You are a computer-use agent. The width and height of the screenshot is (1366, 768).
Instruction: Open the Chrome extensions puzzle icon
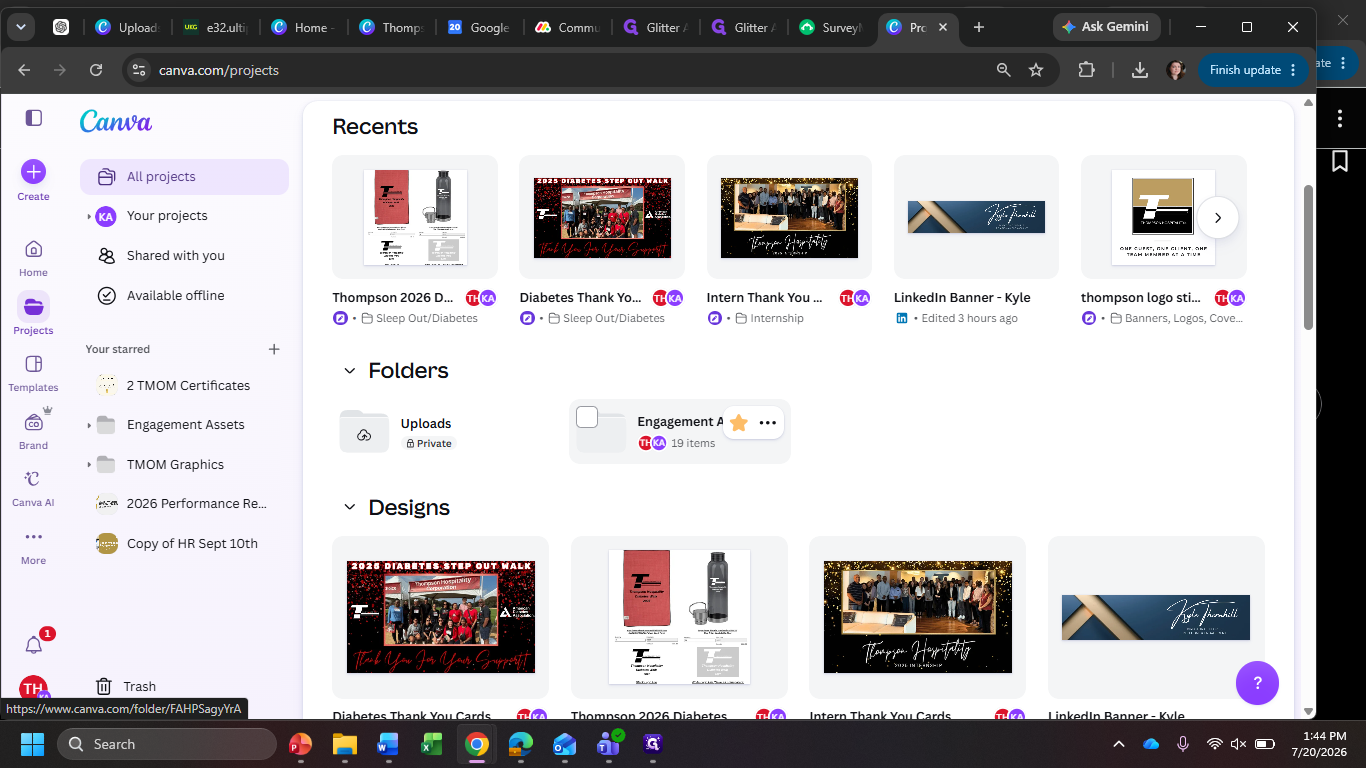click(x=1087, y=70)
